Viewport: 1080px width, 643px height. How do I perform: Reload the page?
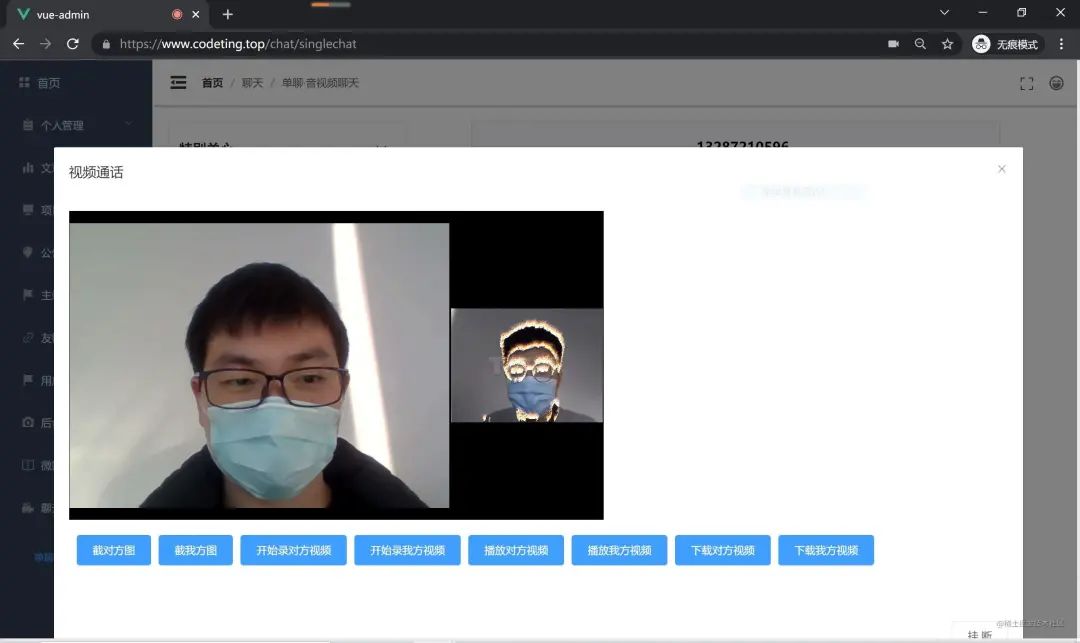coord(72,43)
